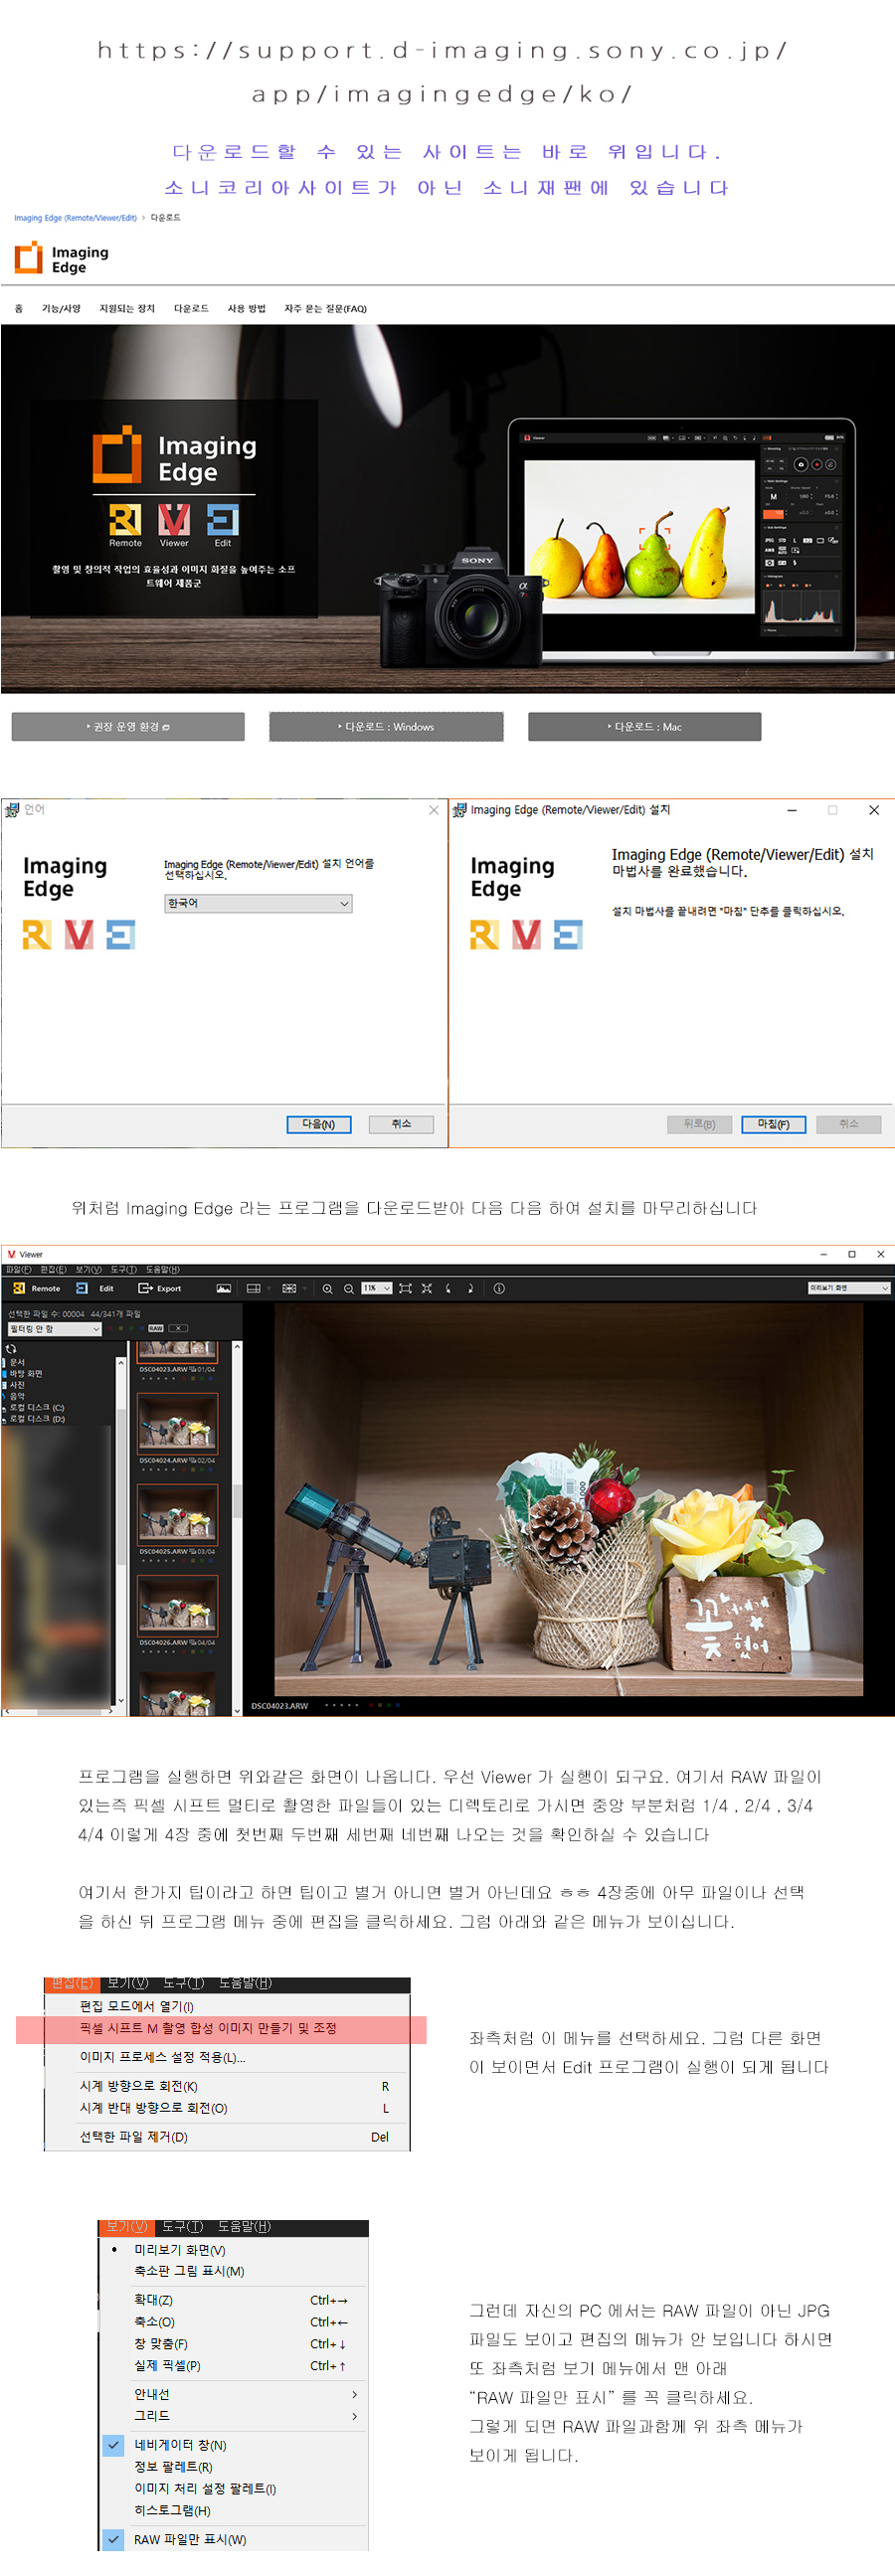Open the 한국어 language combo box
This screenshot has width=895, height=2576.
click(258, 903)
